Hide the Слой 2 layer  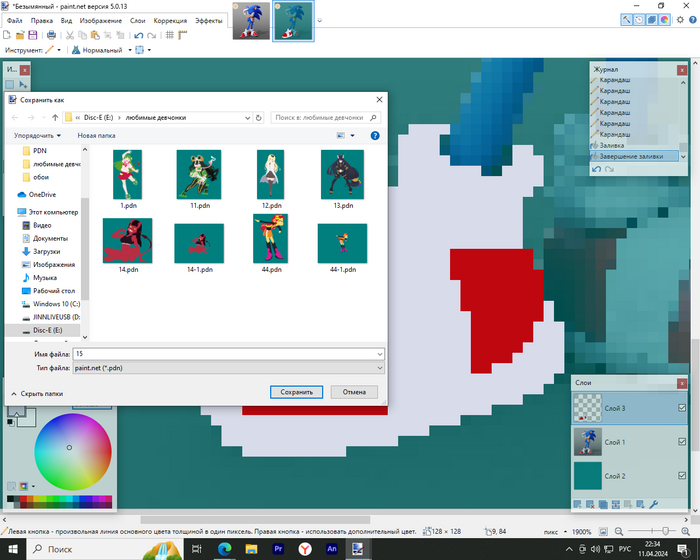682,476
